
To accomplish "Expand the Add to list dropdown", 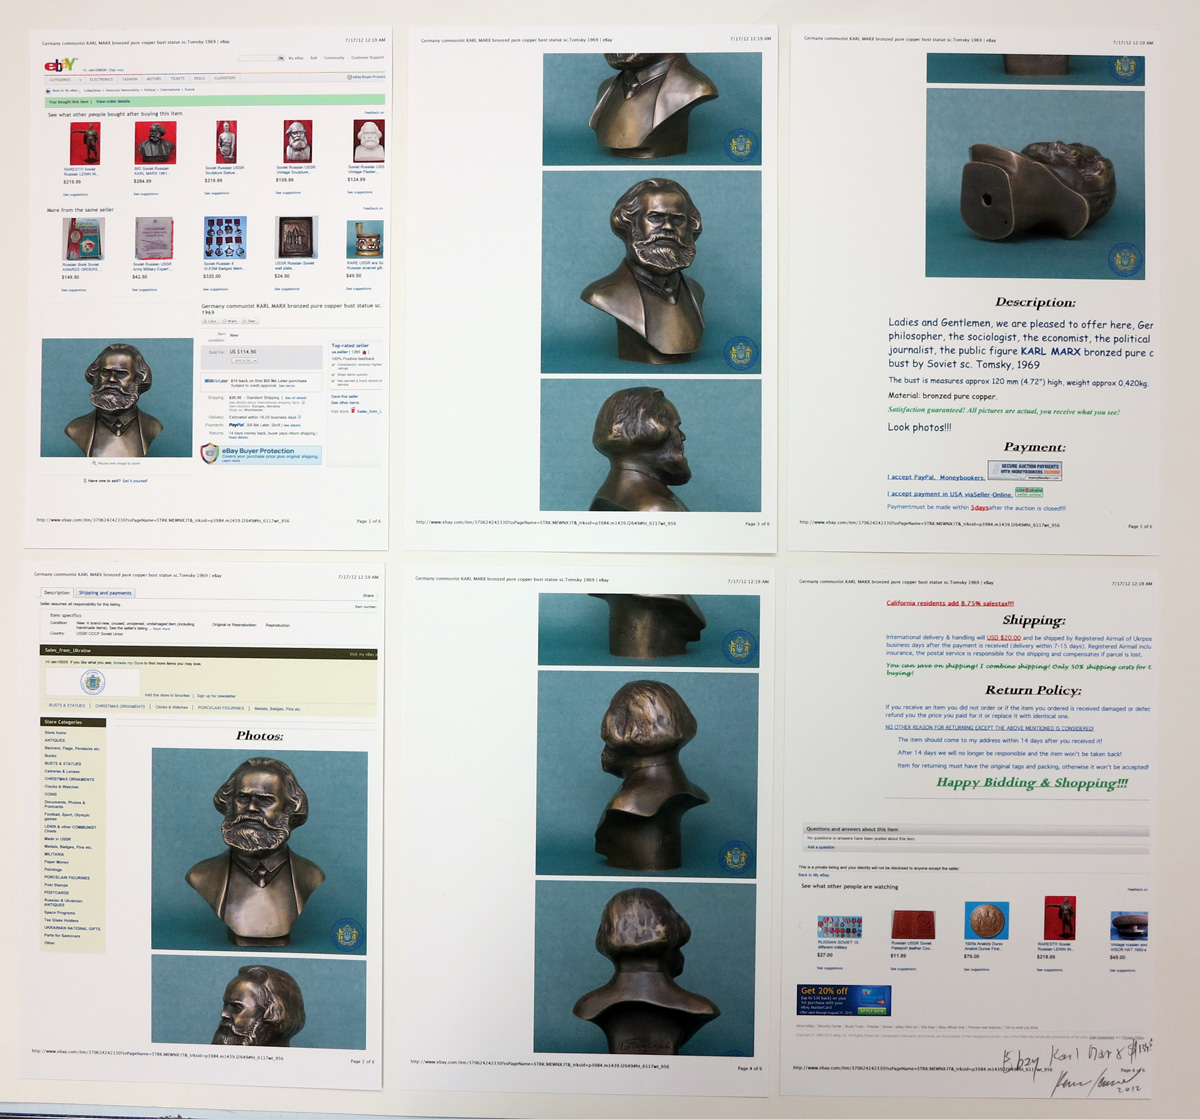I will pos(245,360).
